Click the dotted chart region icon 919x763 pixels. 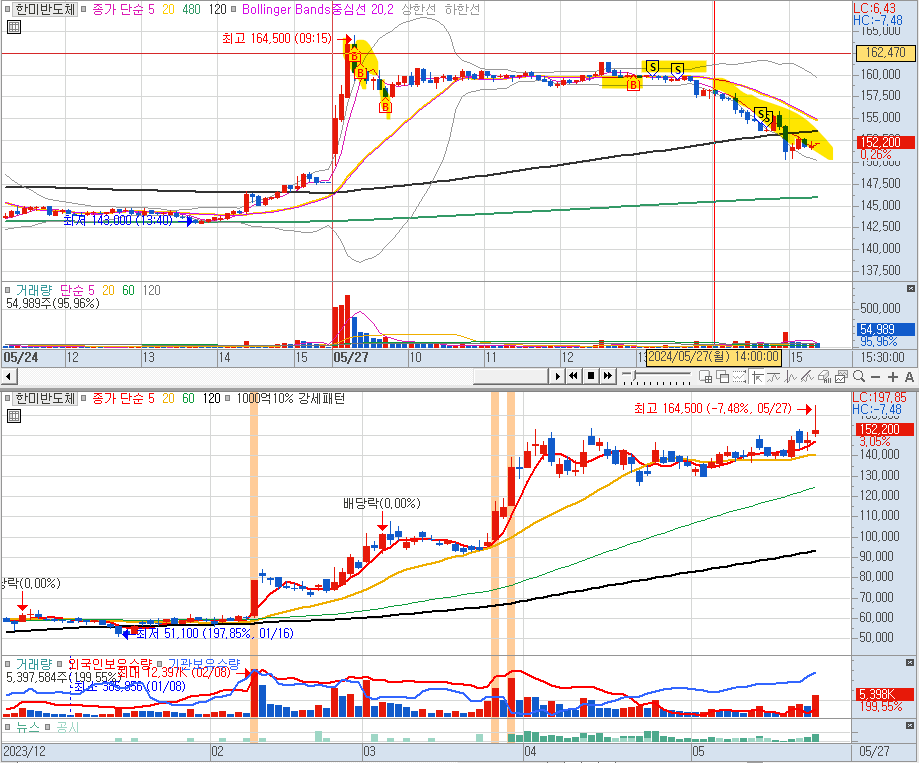point(740,377)
